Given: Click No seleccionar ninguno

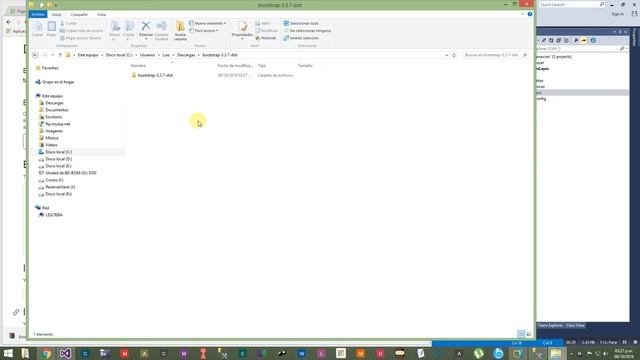Looking at the screenshot, I should point(307,31).
